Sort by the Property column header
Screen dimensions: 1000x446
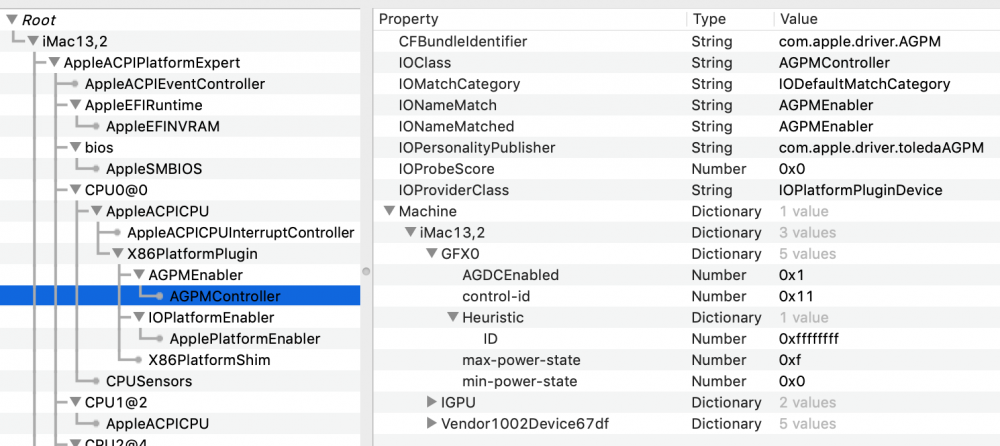coord(529,20)
